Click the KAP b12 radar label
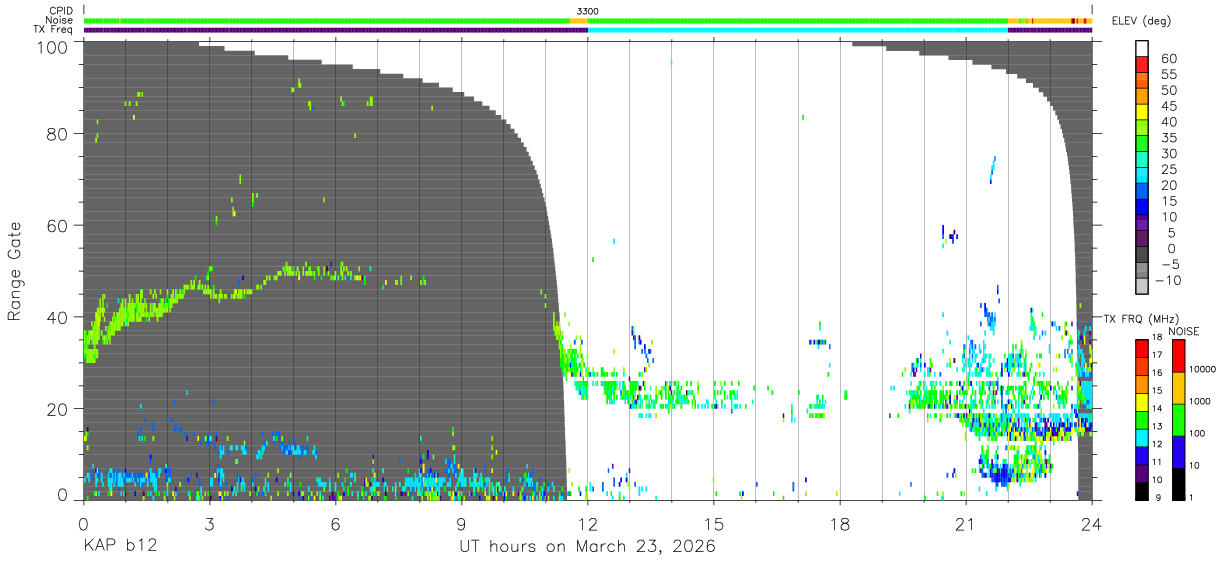Viewport: 1228px width, 567px height. click(119, 547)
